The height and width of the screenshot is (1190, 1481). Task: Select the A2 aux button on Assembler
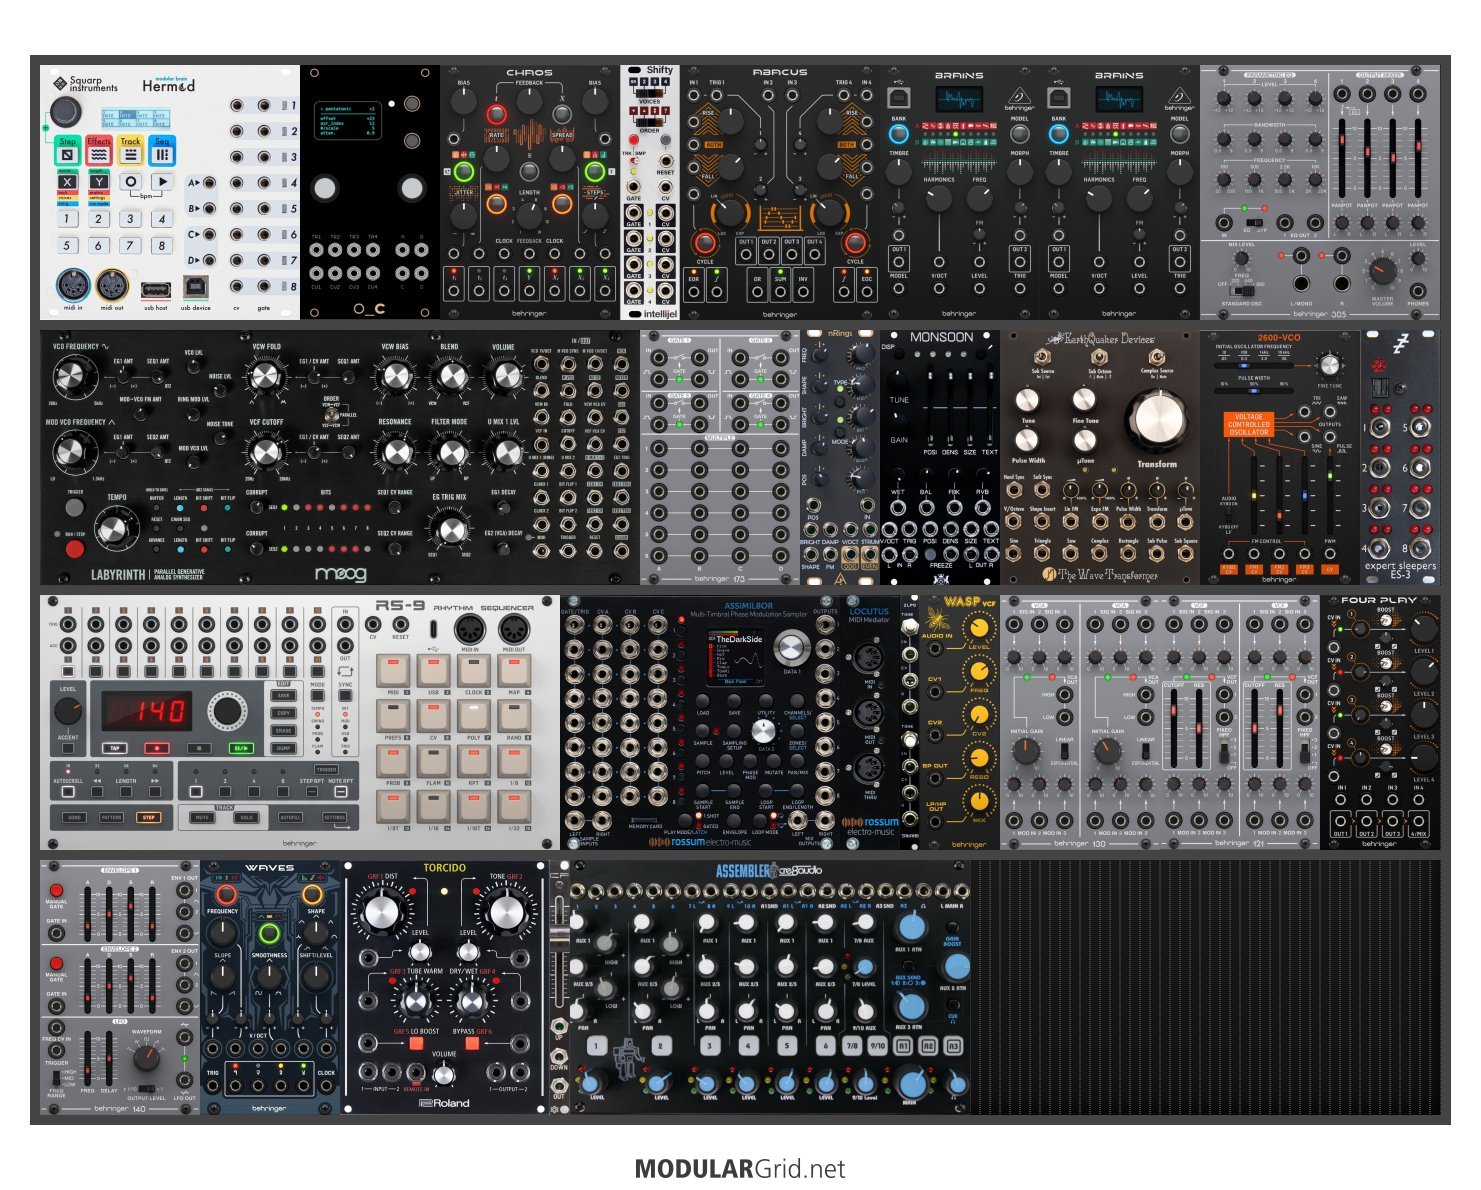928,1046
